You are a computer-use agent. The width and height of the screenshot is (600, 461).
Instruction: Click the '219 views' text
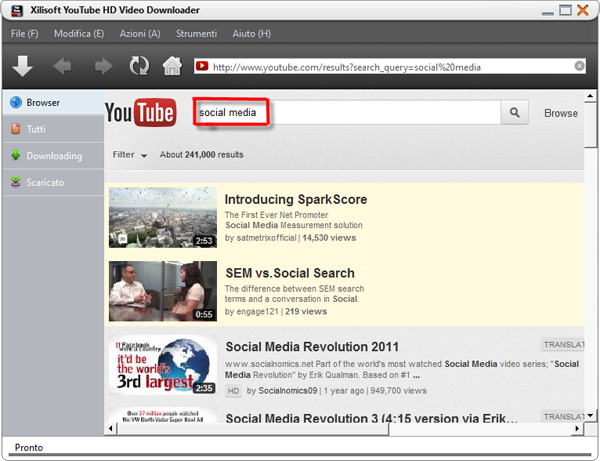(306, 311)
